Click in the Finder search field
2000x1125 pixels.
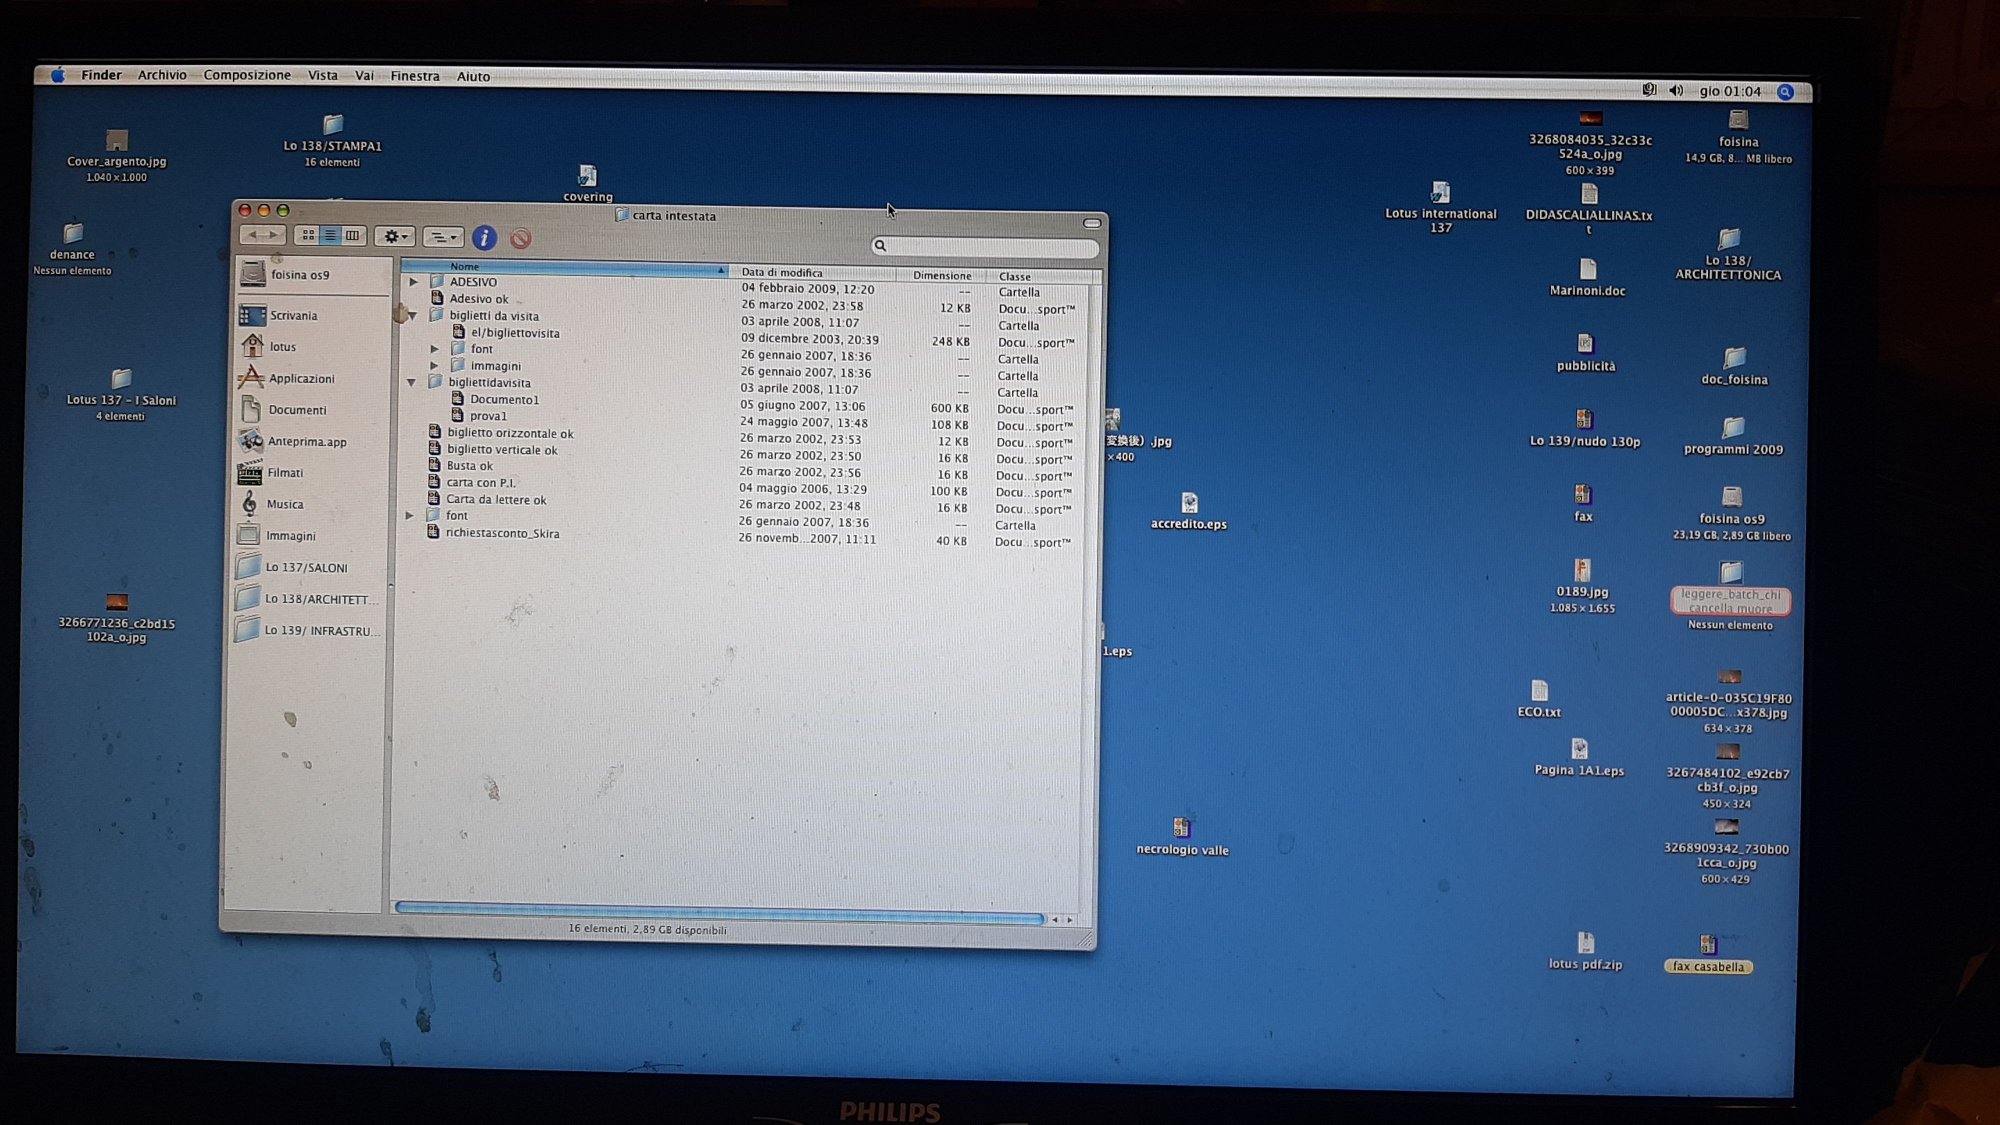990,246
